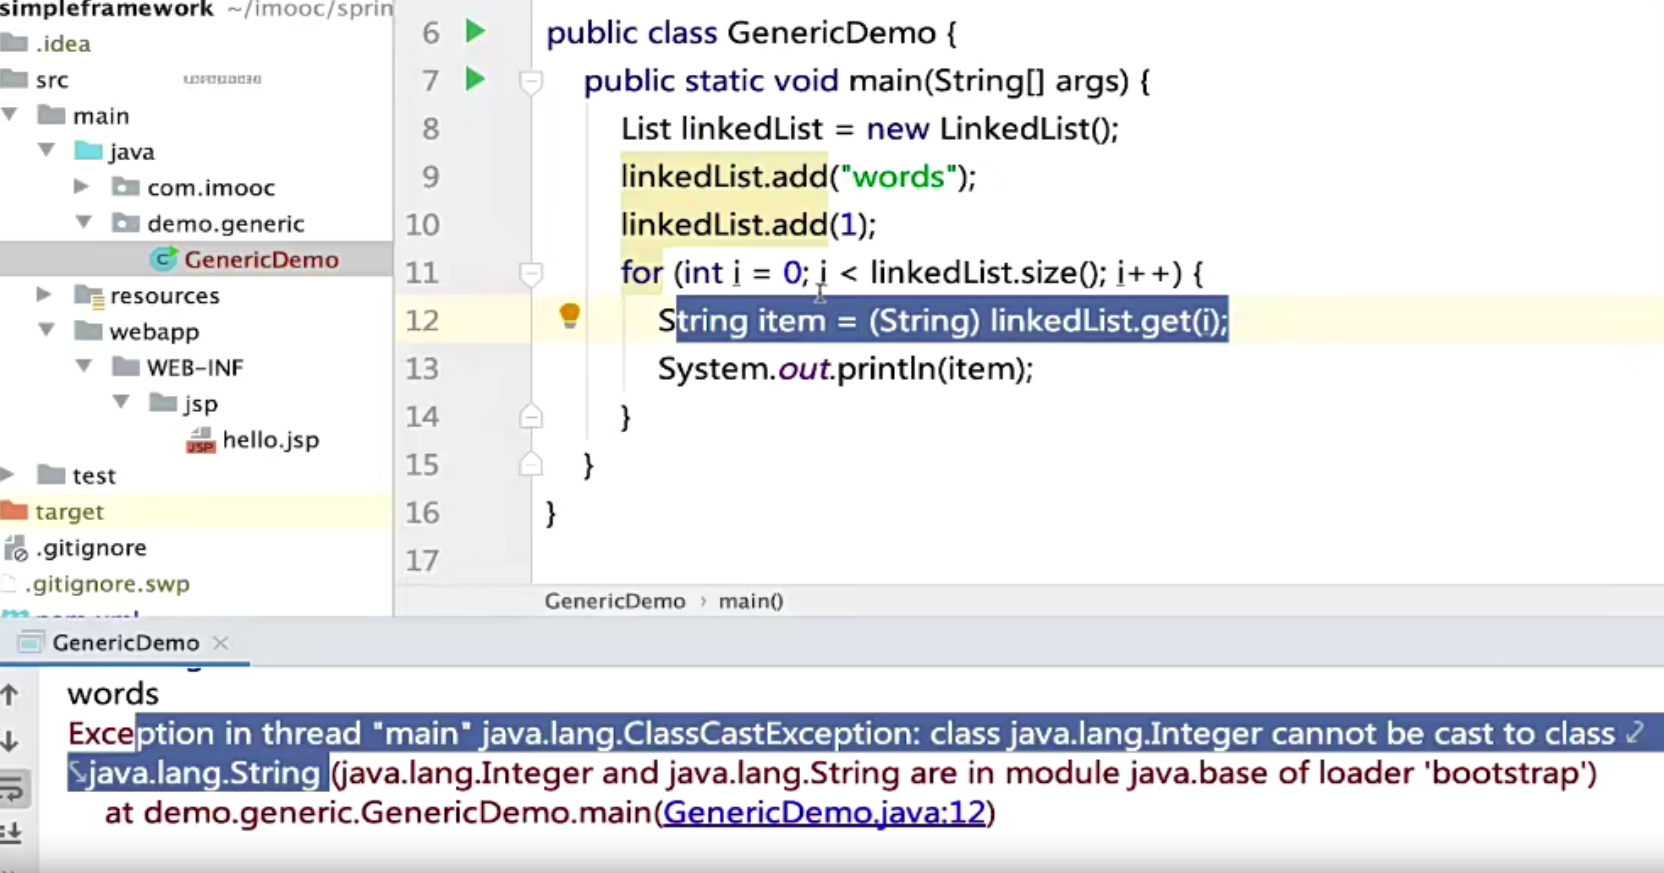The width and height of the screenshot is (1664, 873).
Task: Click the run icon beside the main method
Action: pyautogui.click(x=475, y=79)
